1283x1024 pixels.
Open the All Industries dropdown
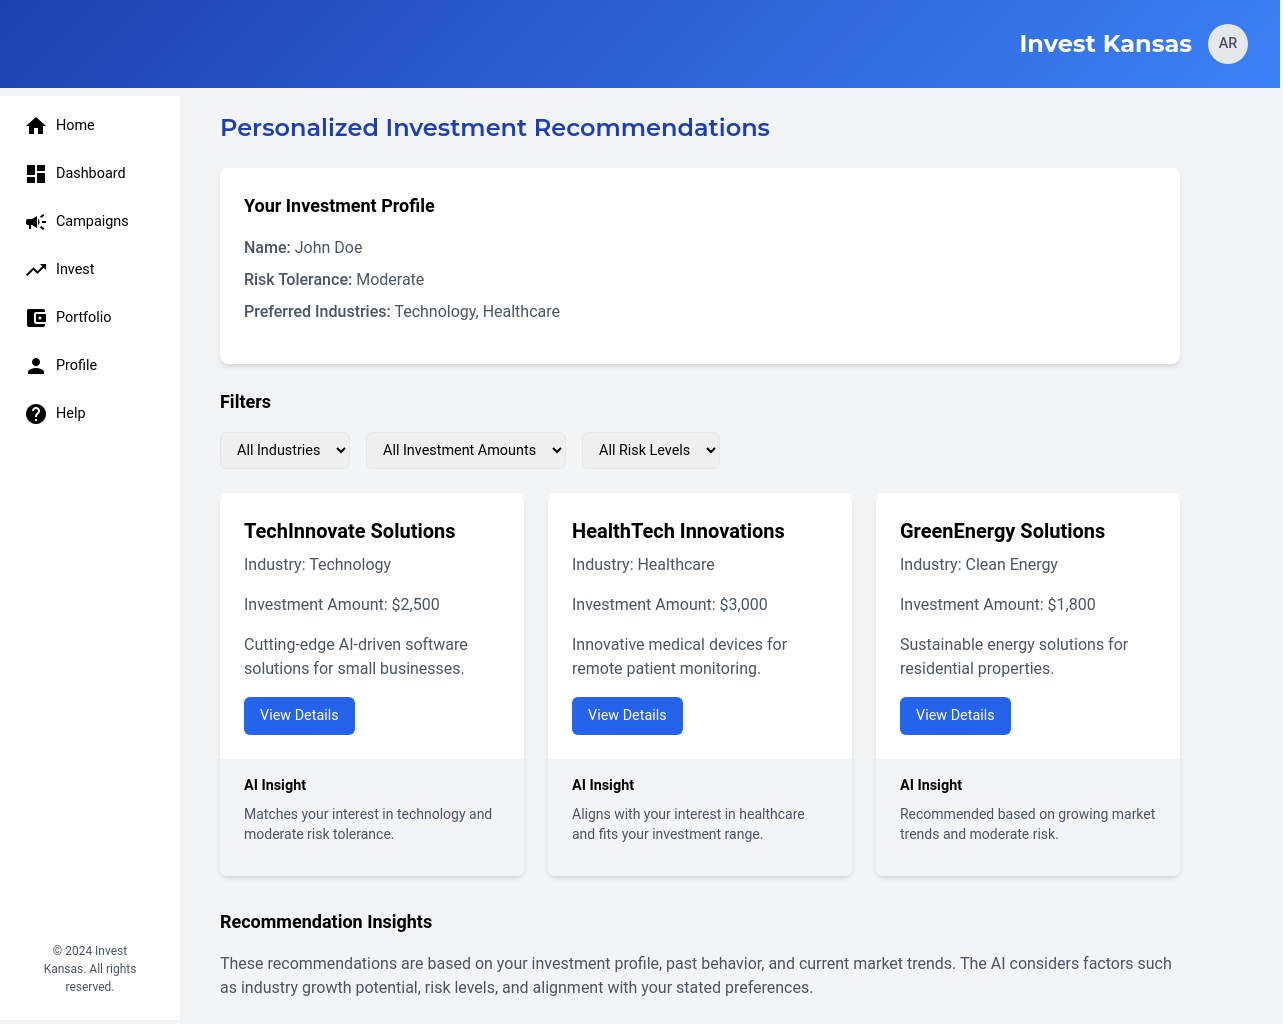click(x=285, y=450)
